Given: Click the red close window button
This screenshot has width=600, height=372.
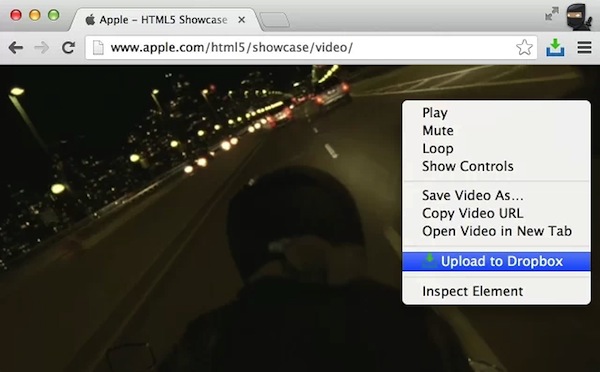Looking at the screenshot, I should point(16,15).
